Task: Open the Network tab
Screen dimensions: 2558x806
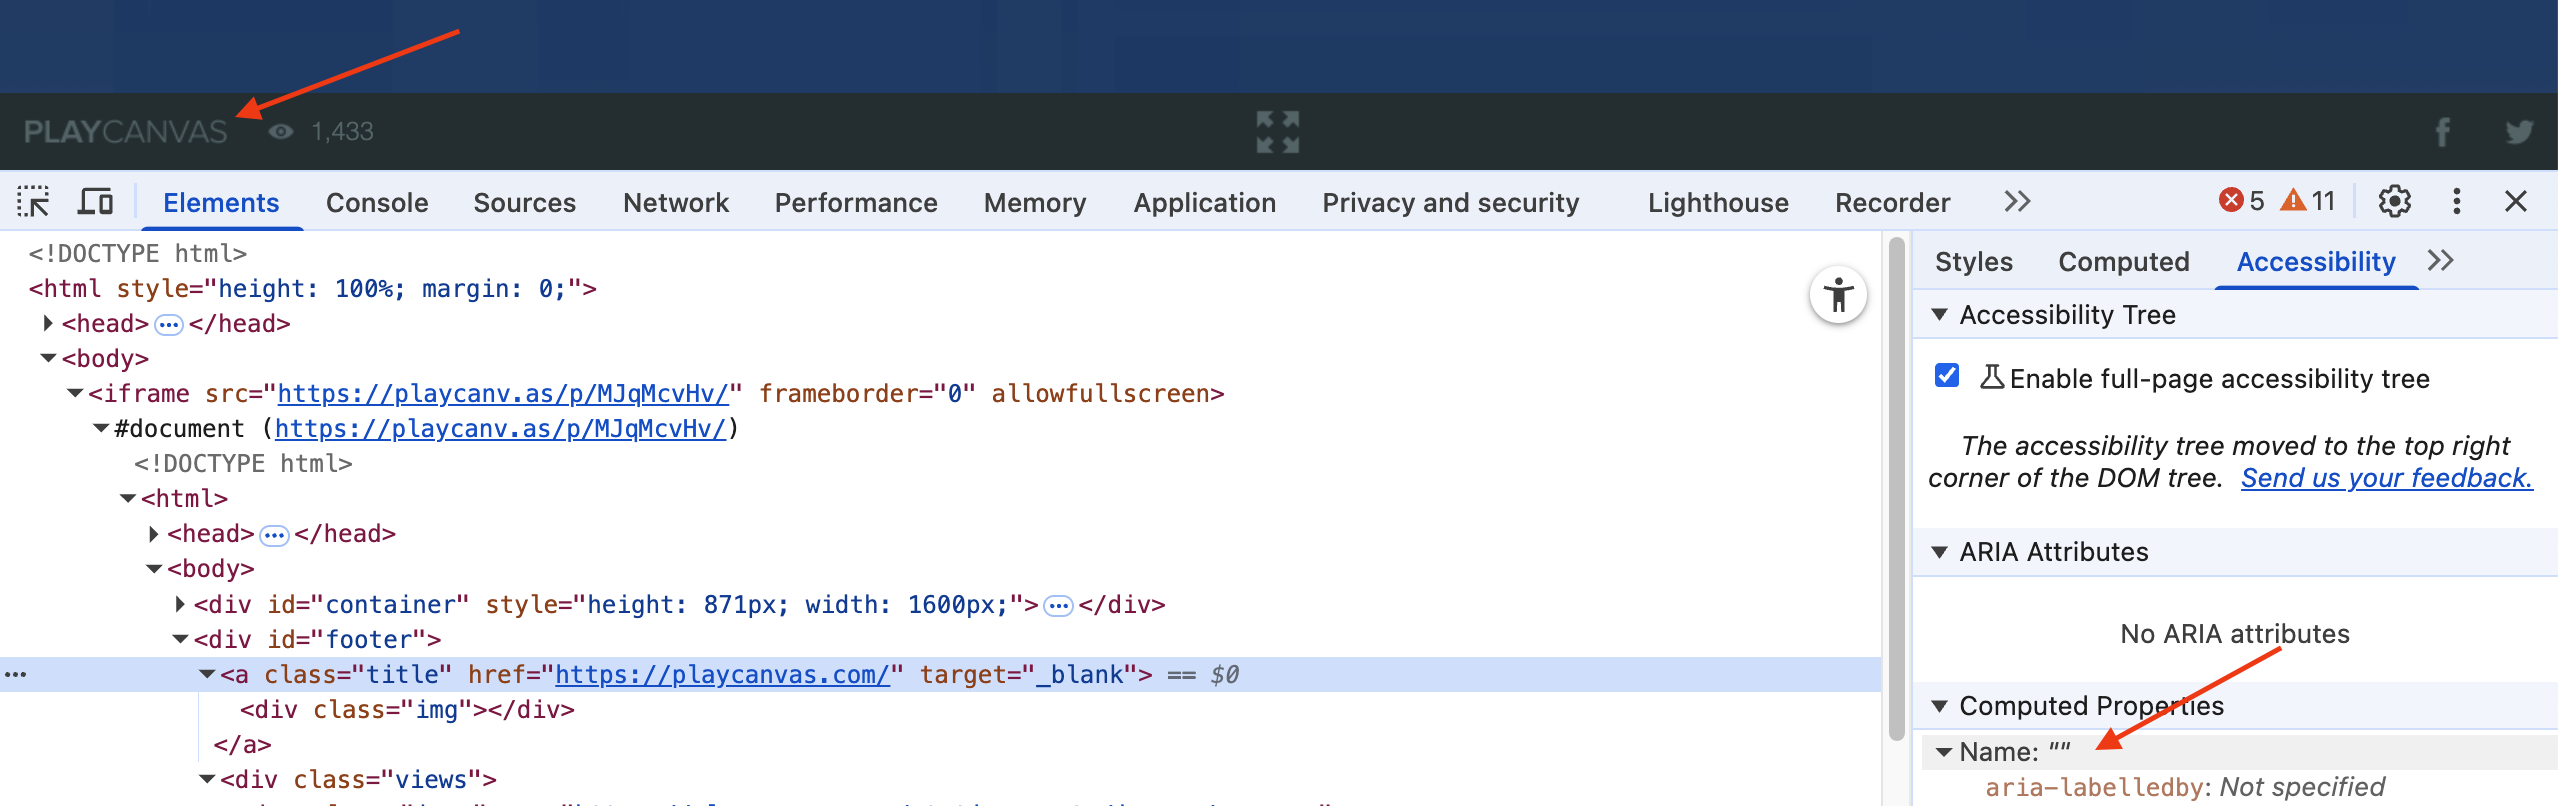Action: 676,203
